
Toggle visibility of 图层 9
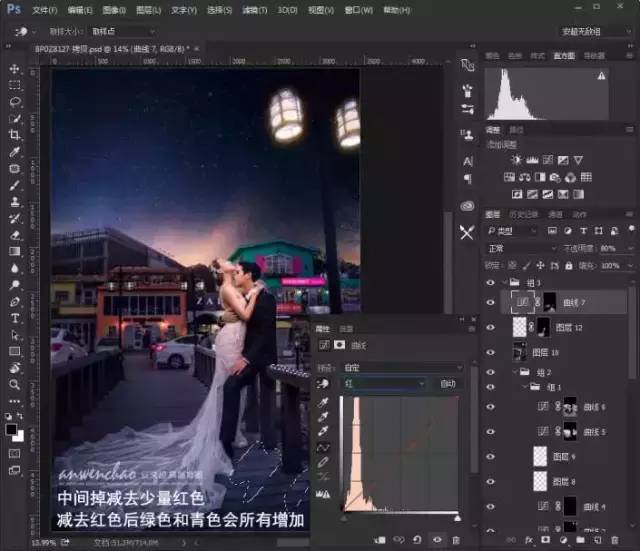491,456
